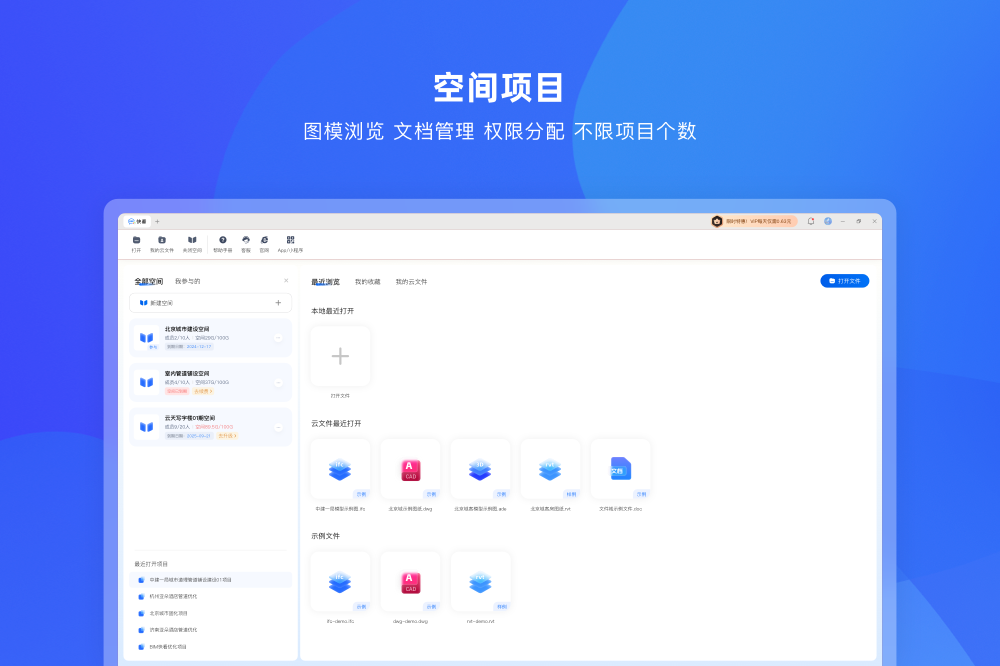Click the 客服 headset icon
Screen dimensions: 1000x666
(x=246, y=240)
